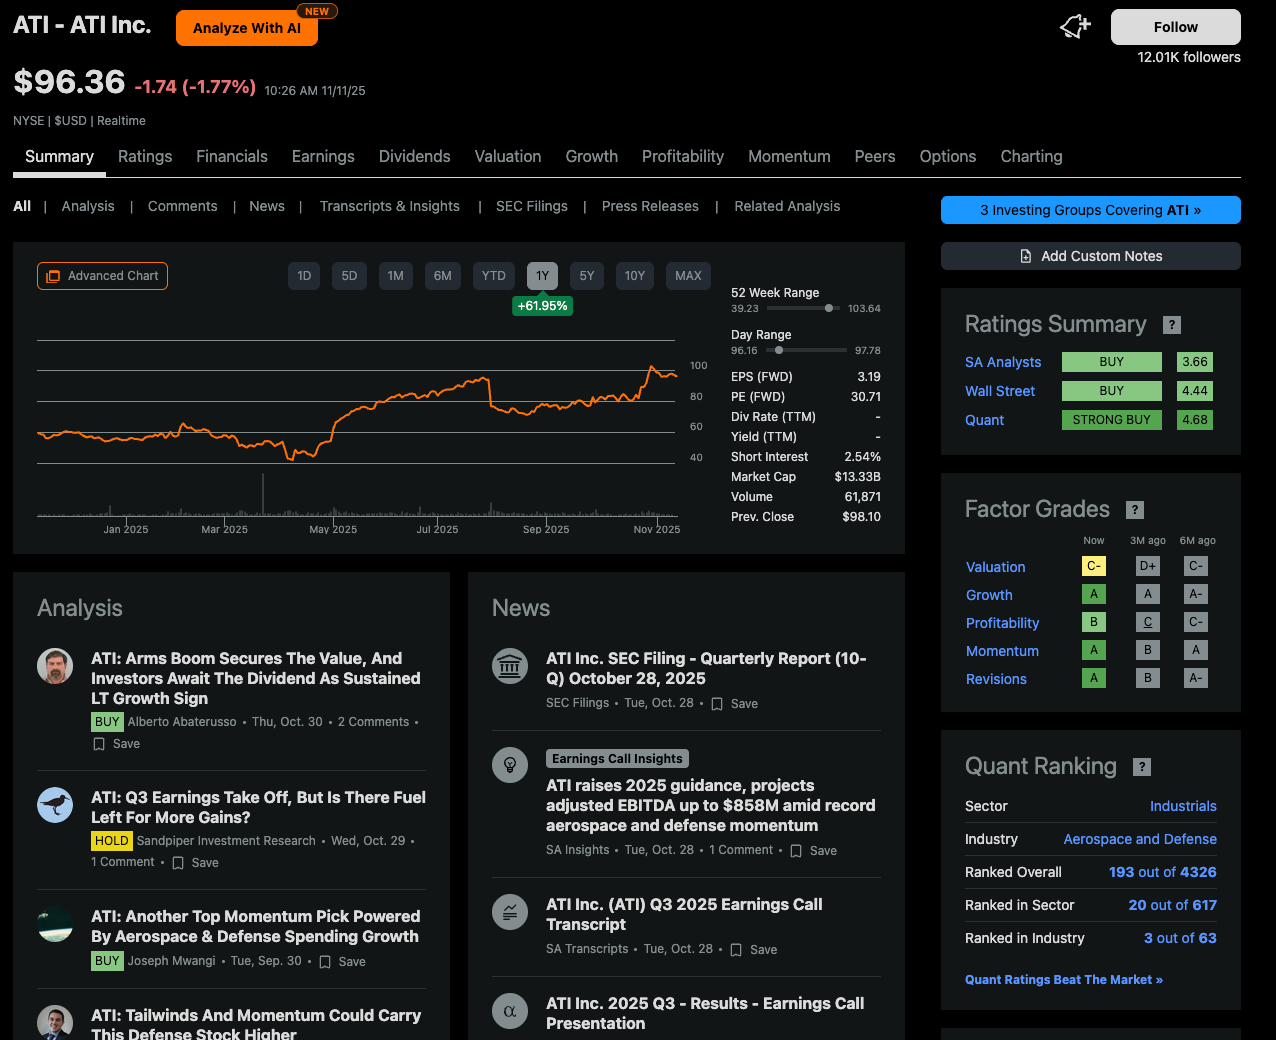Click bookmark icon on Quarterly Report news
The height and width of the screenshot is (1040, 1276).
pyautogui.click(x=717, y=704)
